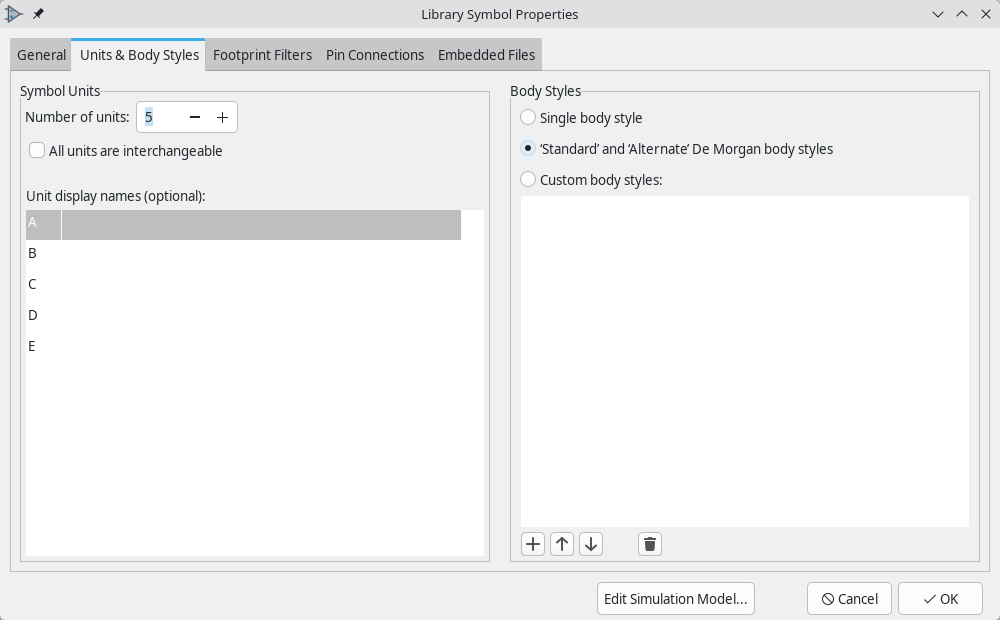Decrease number of units with minus button
The image size is (1000, 620).
195,117
